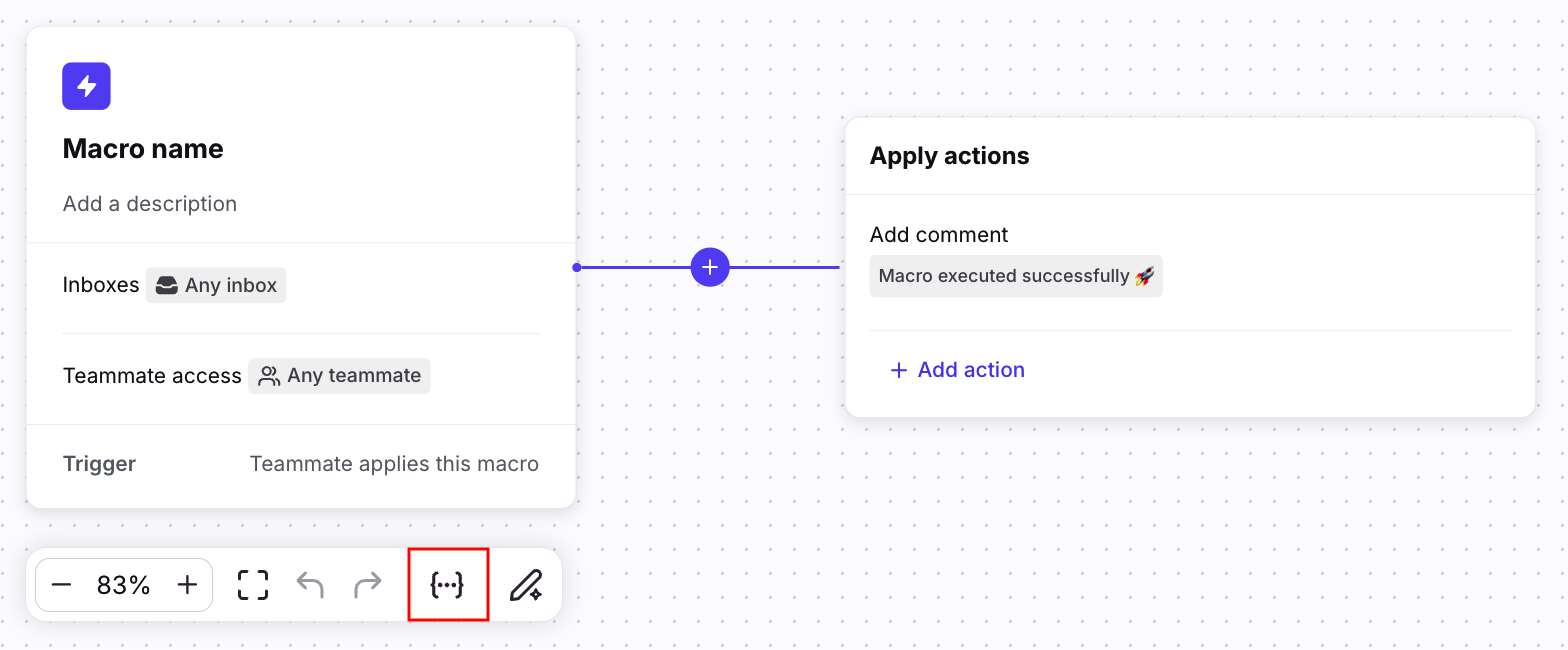Click the Add comment action label
This screenshot has height=650, width=1568.
[939, 235]
